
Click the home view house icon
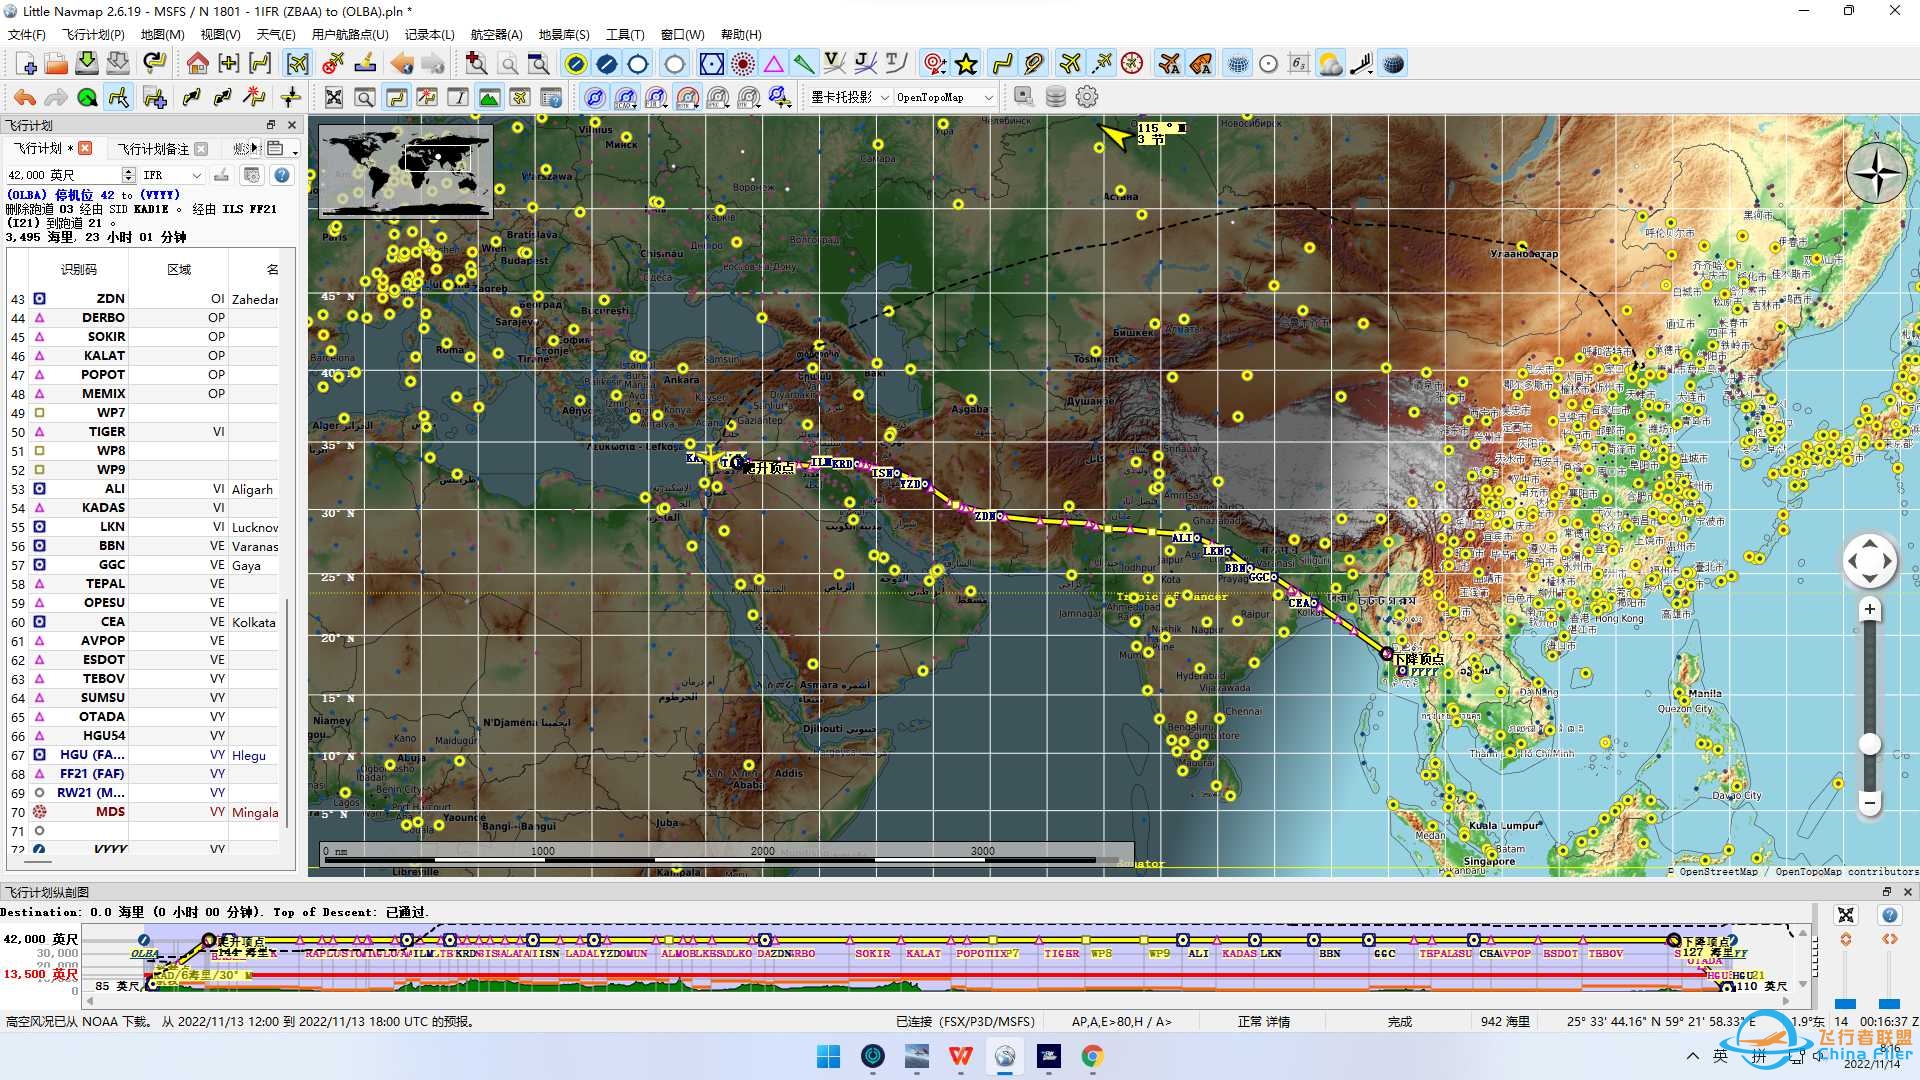coord(197,64)
